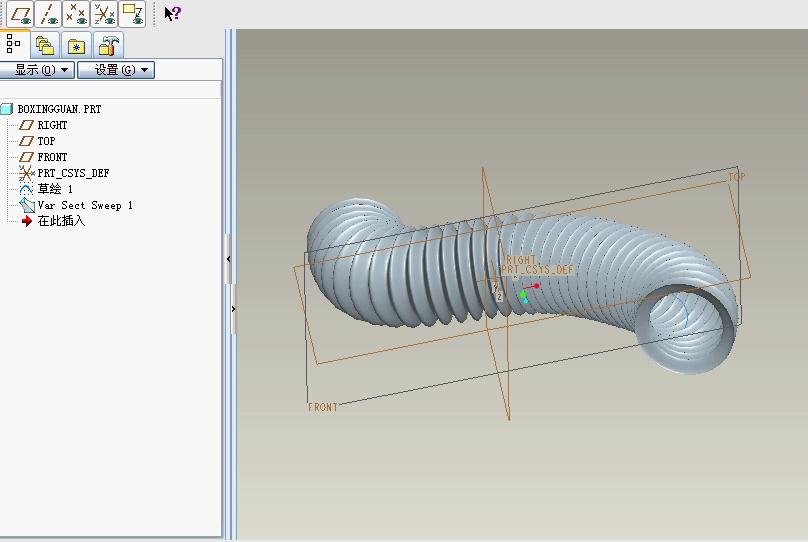
Task: Toggle datum axis display icon
Action: click(x=48, y=14)
